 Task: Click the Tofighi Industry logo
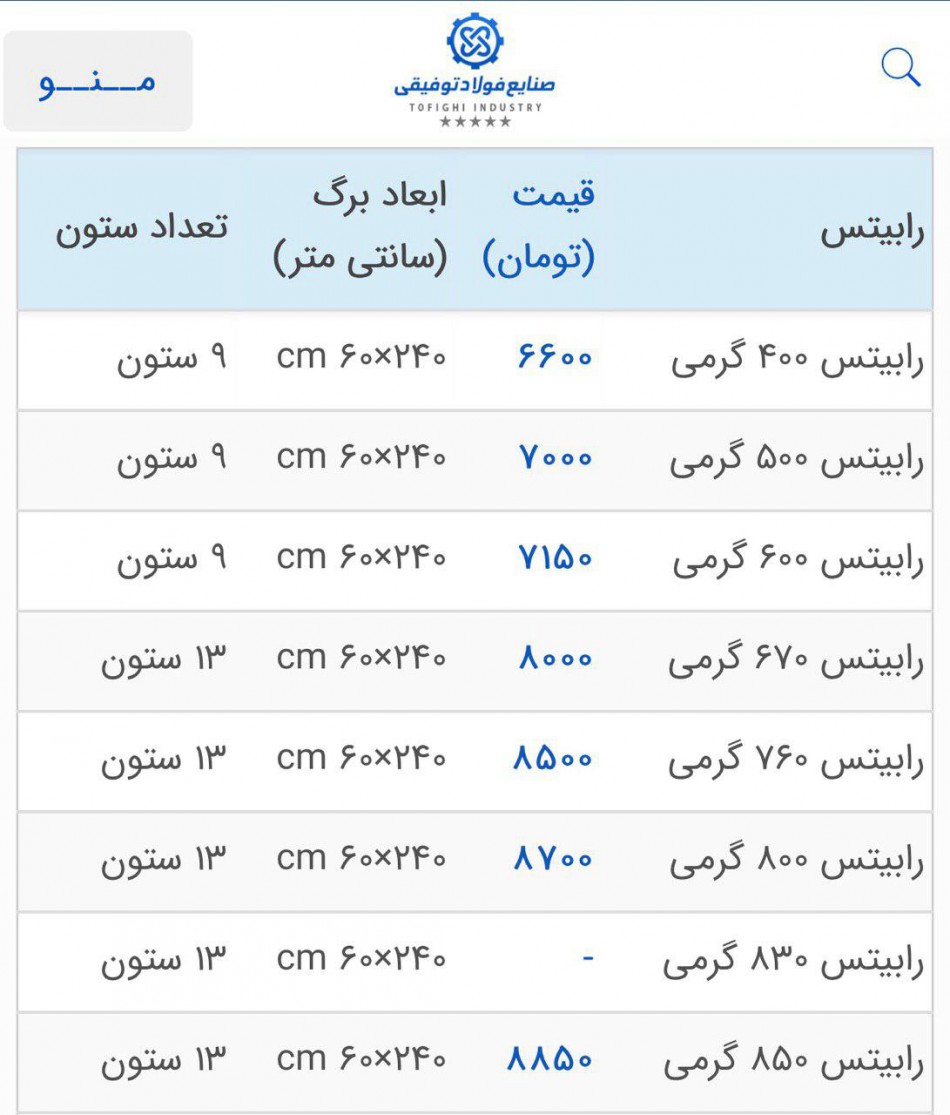(x=475, y=70)
